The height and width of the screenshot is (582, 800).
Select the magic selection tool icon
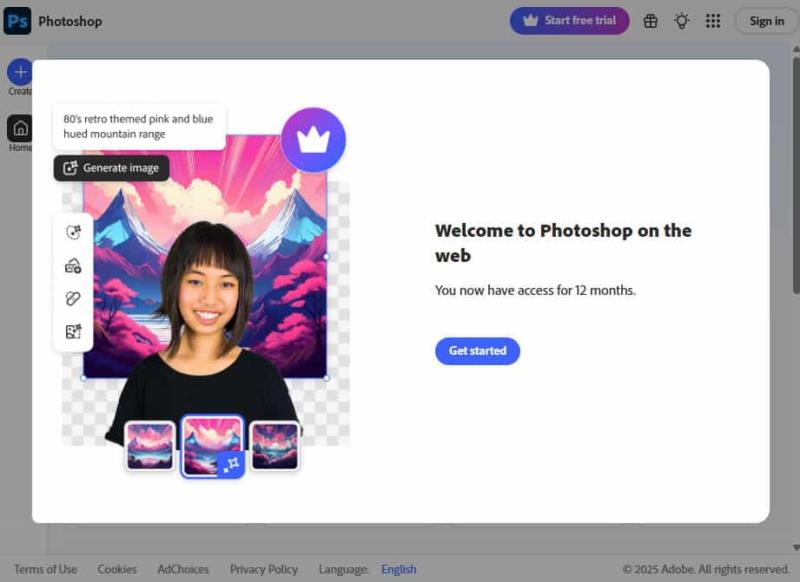pyautogui.click(x=72, y=231)
